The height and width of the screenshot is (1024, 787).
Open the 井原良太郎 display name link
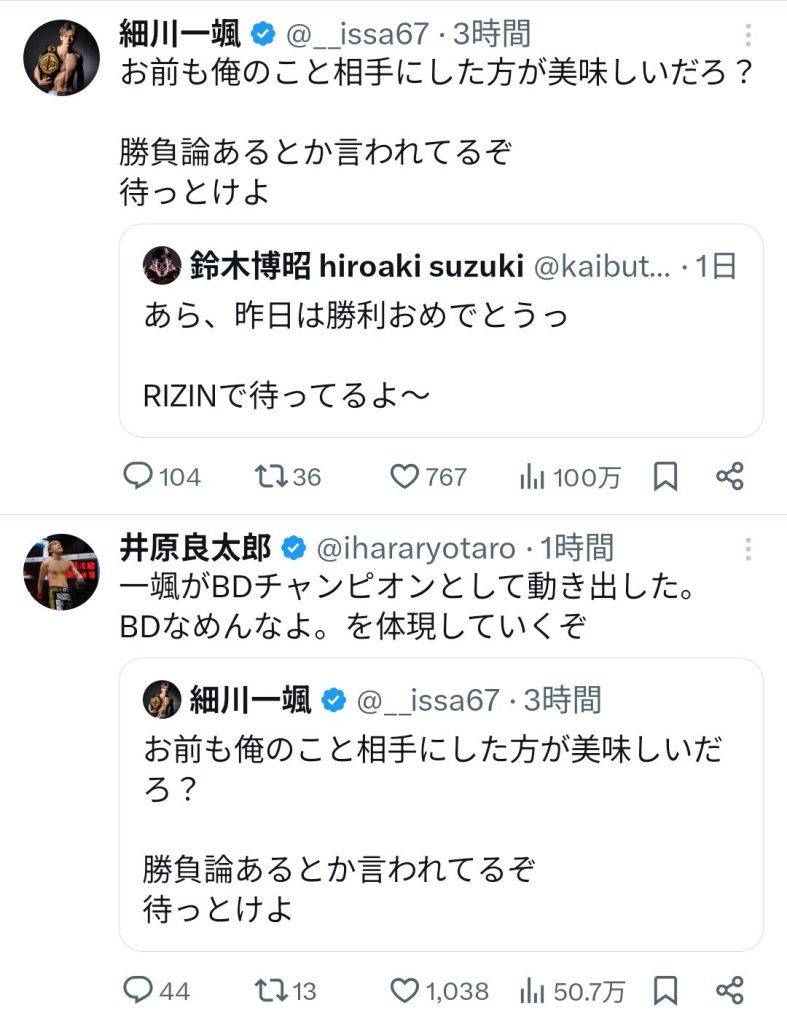[x=194, y=548]
